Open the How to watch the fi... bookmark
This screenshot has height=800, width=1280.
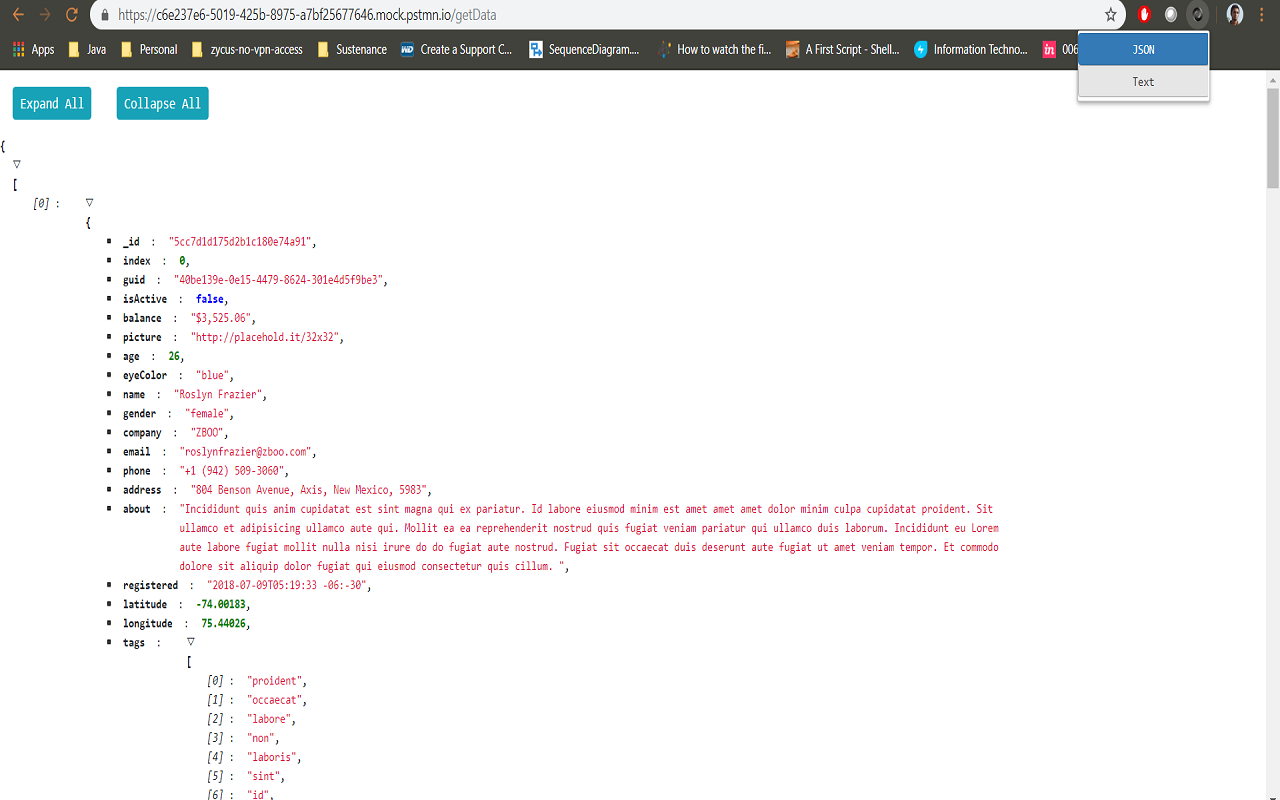[714, 49]
